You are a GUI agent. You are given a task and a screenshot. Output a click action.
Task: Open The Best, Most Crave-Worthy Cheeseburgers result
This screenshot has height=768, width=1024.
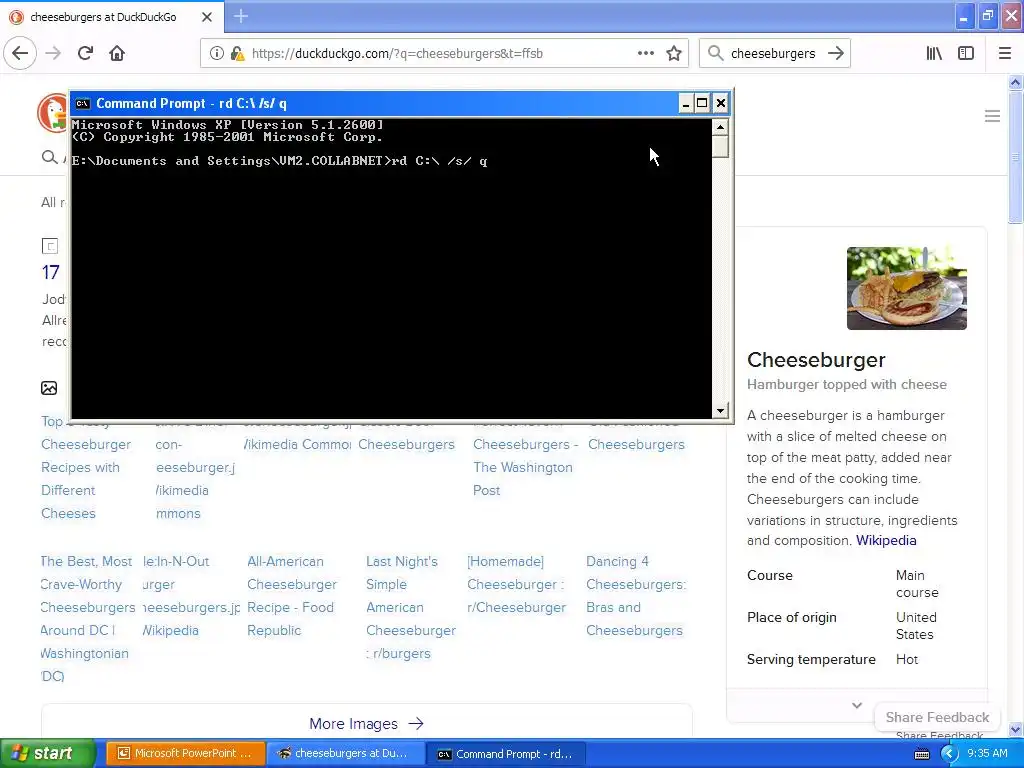pos(88,618)
